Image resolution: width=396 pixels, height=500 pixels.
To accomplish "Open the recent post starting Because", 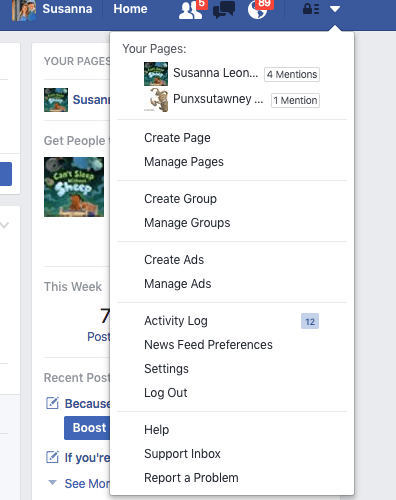I will pyautogui.click(x=87, y=403).
